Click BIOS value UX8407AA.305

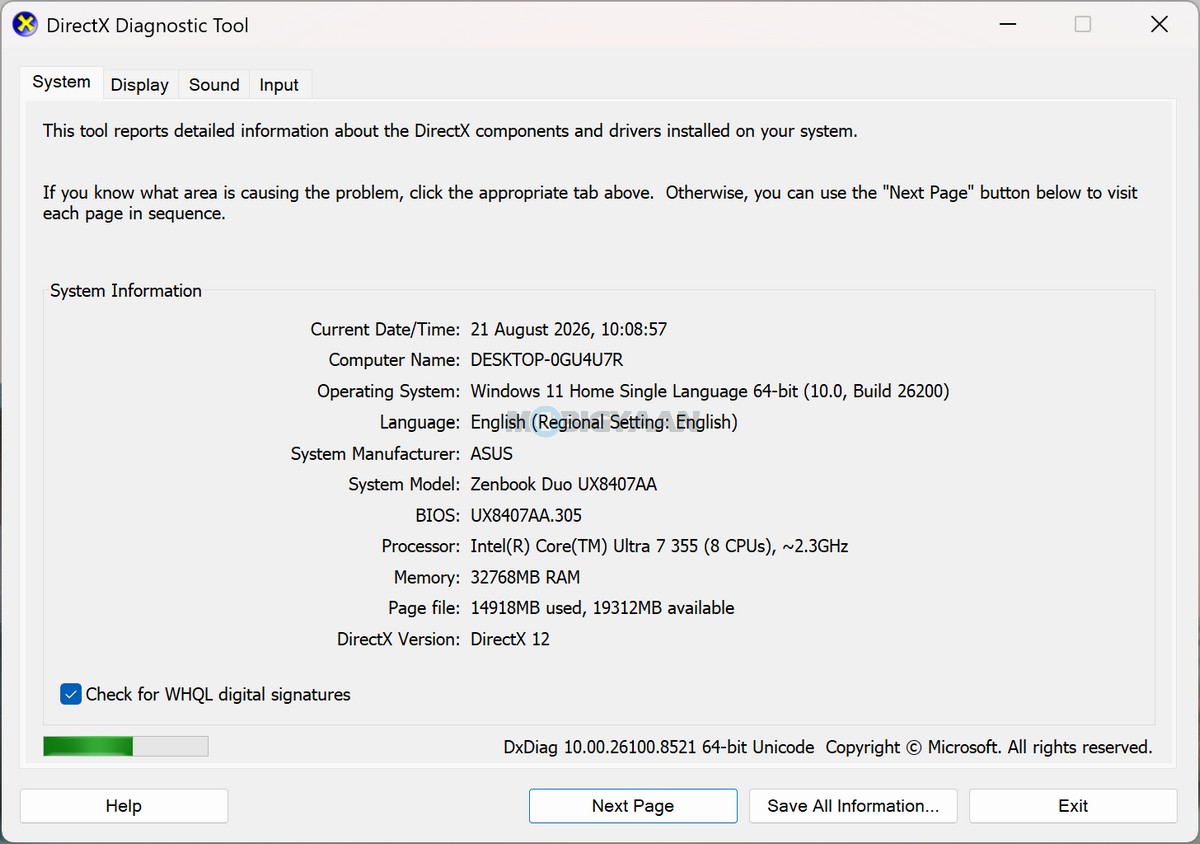(526, 515)
